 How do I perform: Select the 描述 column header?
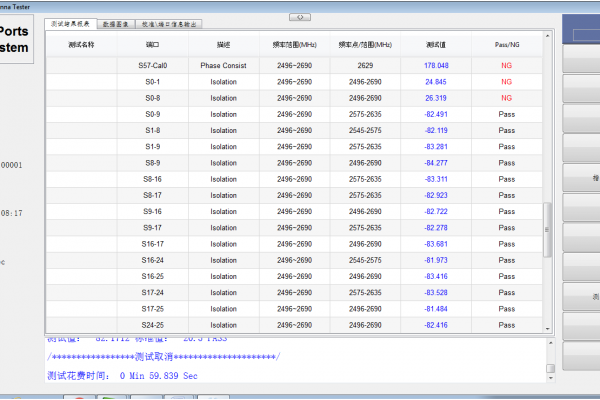point(223,45)
